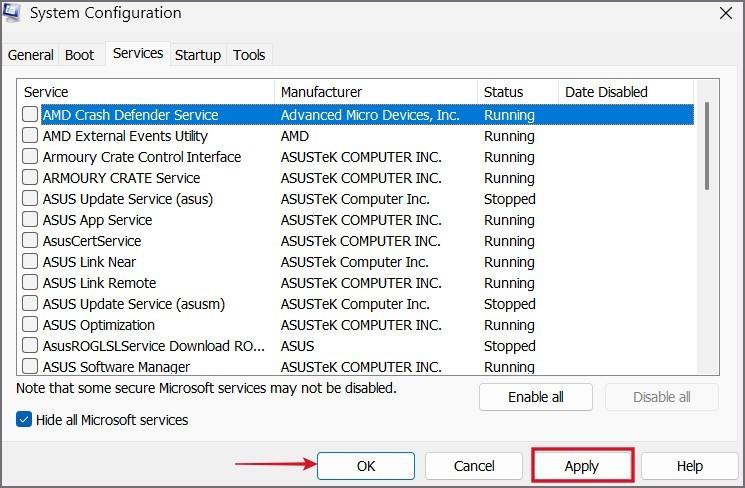Click Stopped status of ASUS Update Service (asus)
745x488 pixels.
(509, 199)
